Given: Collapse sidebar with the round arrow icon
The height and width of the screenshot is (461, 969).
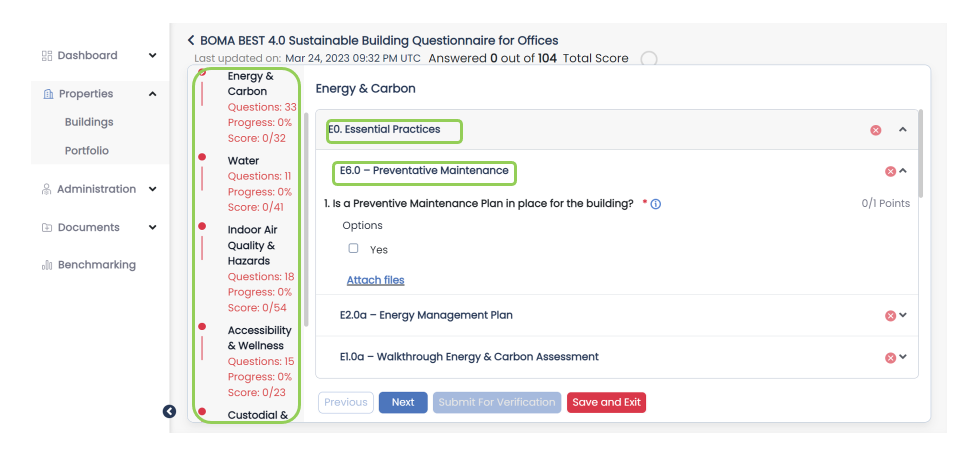Looking at the screenshot, I should pyautogui.click(x=169, y=412).
